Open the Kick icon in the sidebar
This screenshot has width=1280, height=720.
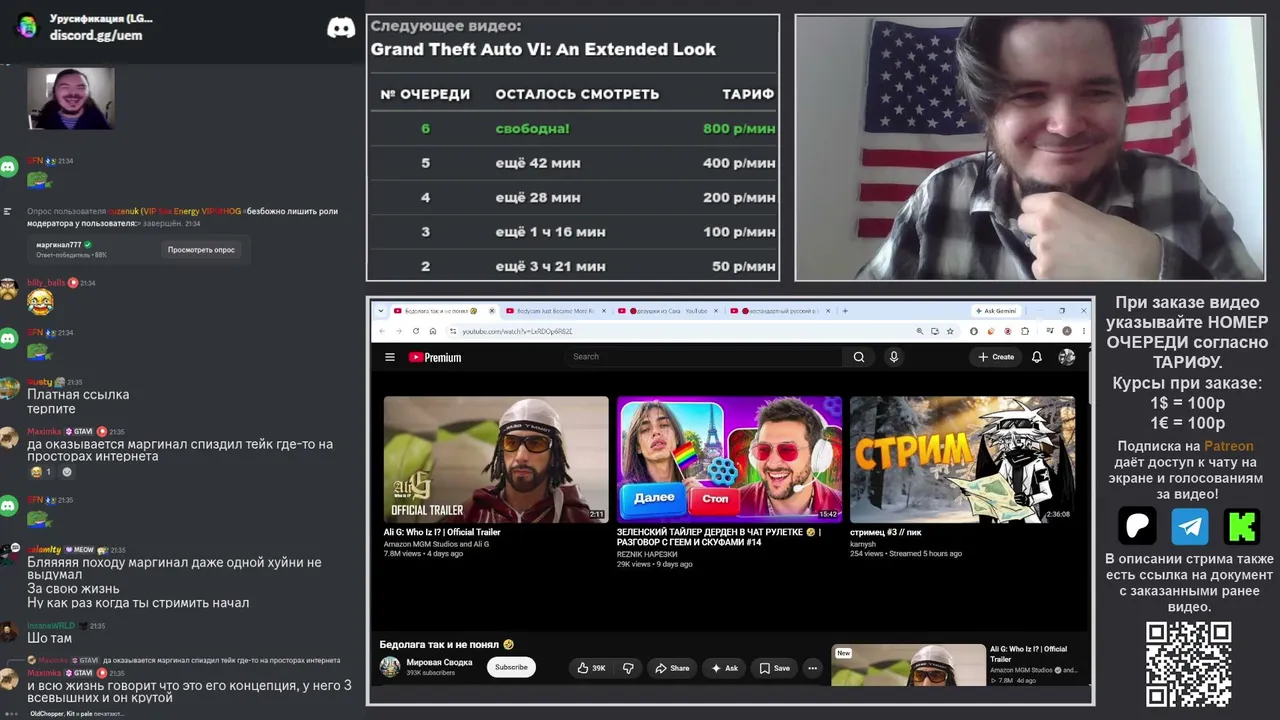point(1242,526)
